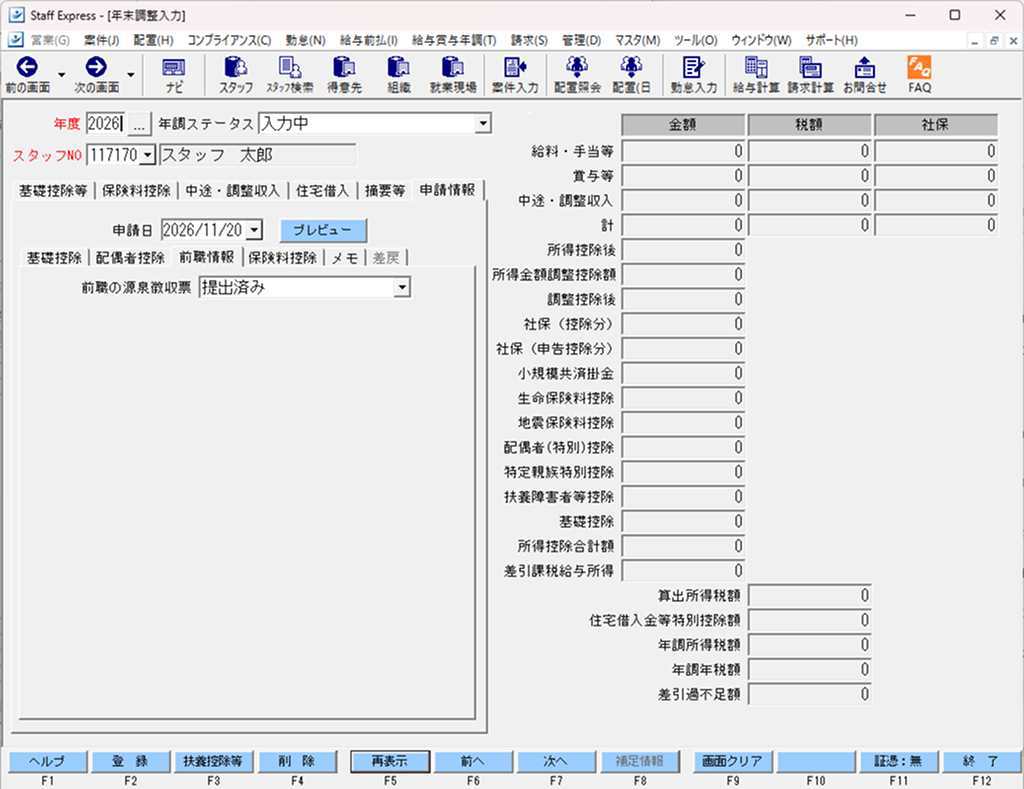Viewport: 1024px width, 789px height.
Task: Click the 社保 column header
Action: coord(936,125)
